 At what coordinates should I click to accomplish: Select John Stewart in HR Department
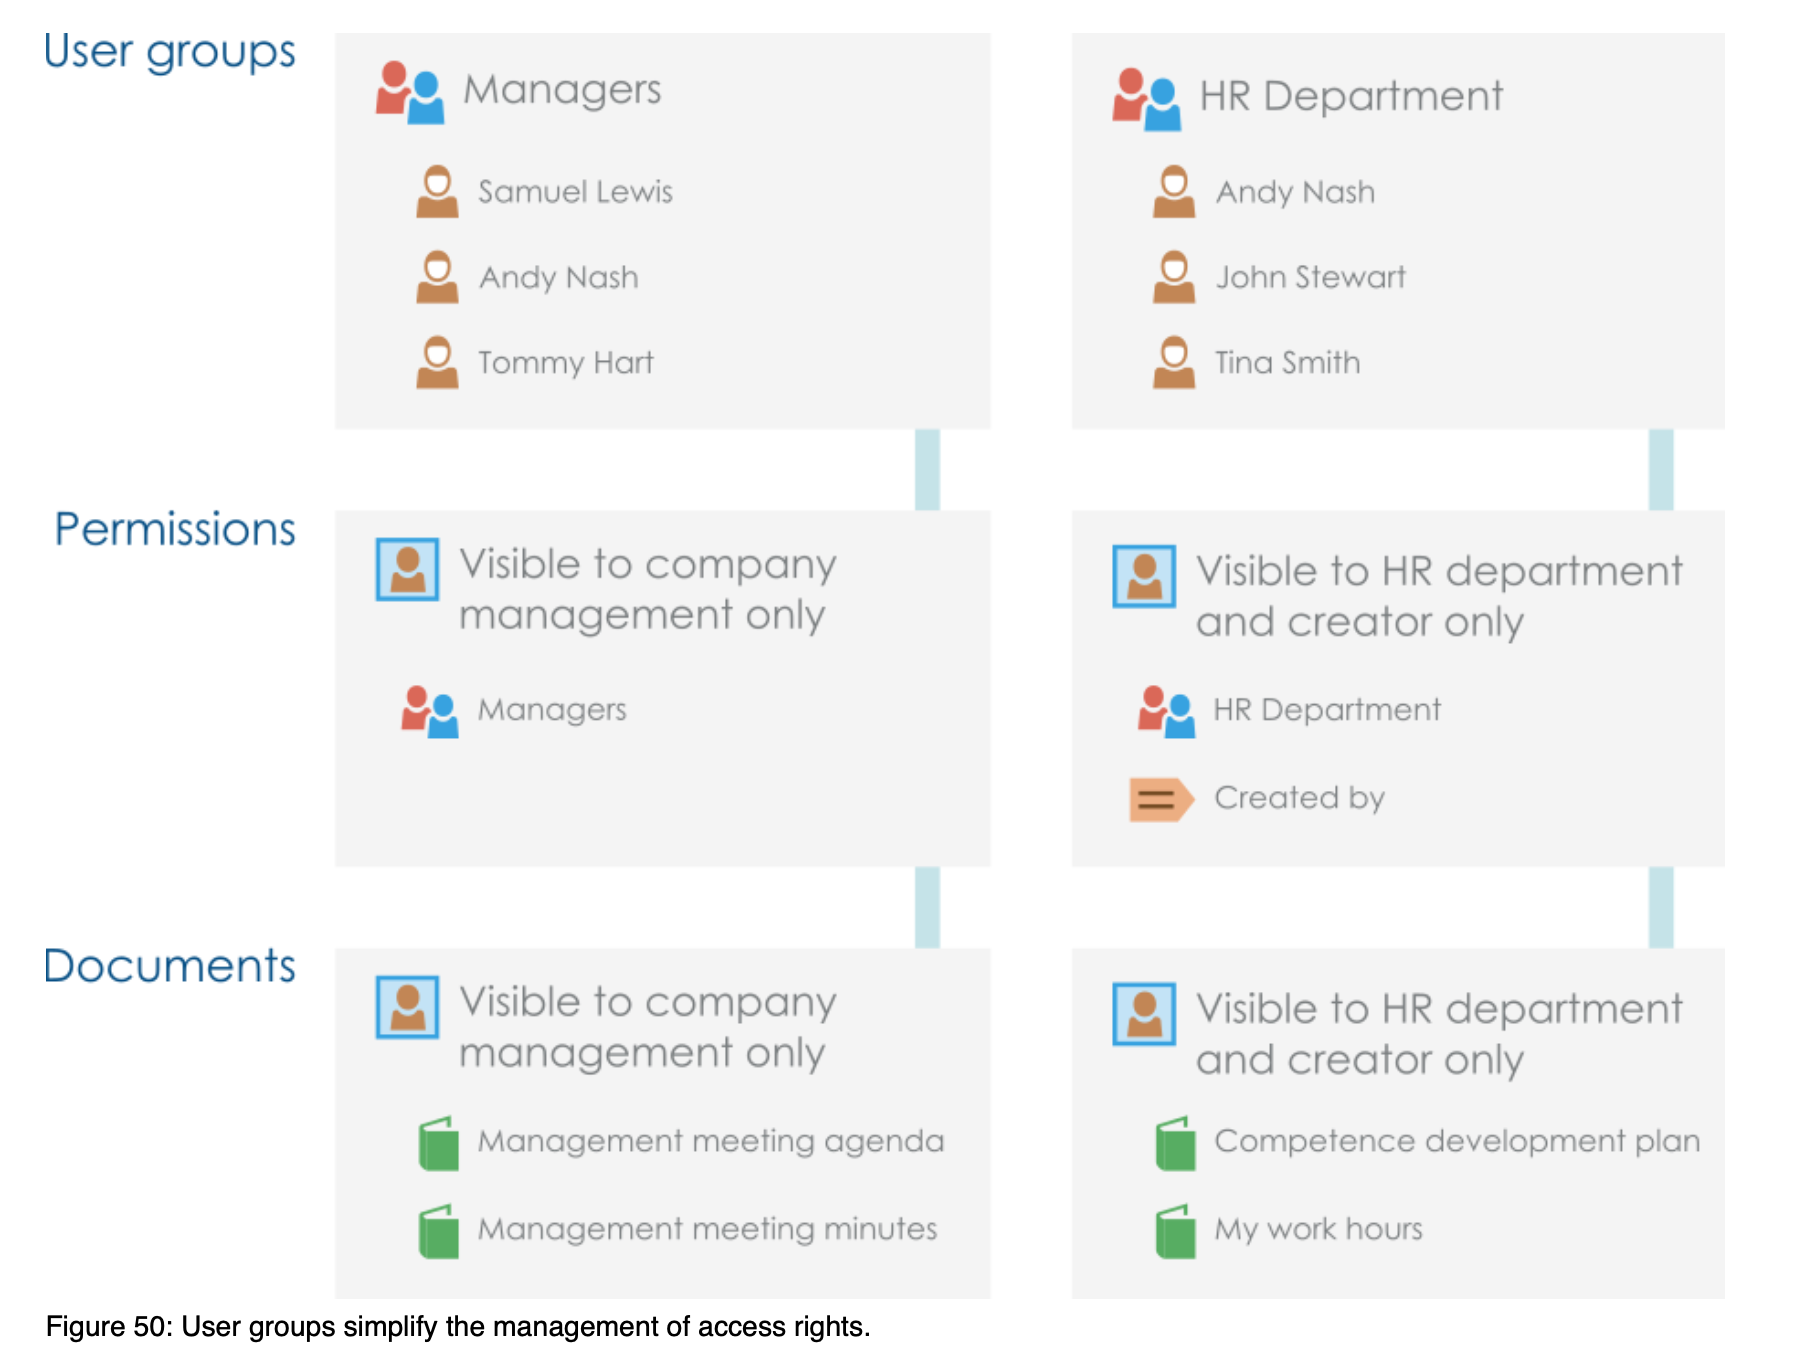(x=1309, y=277)
